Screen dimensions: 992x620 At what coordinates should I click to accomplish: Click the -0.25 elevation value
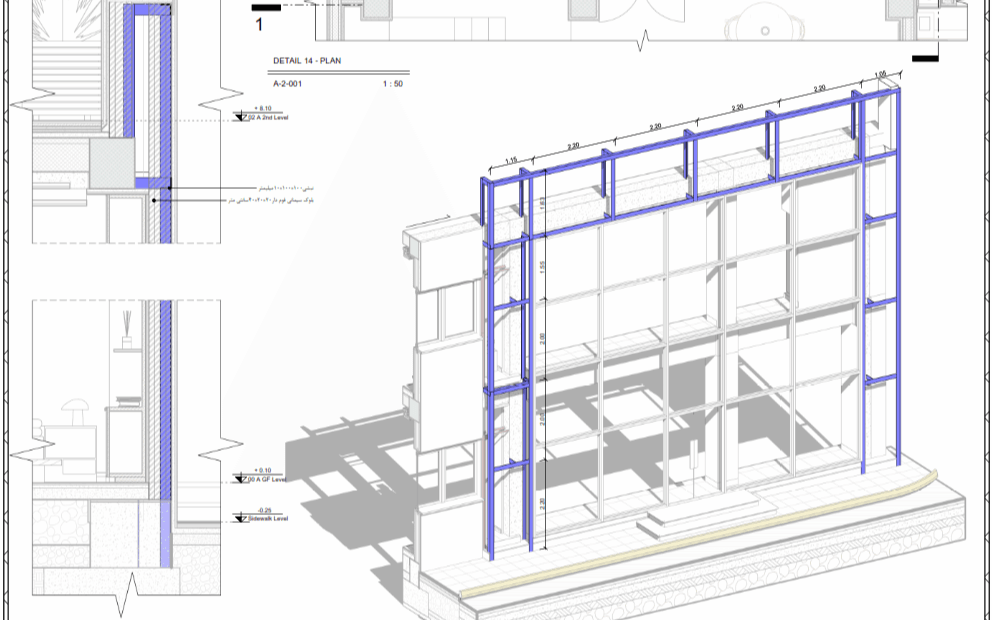(264, 510)
